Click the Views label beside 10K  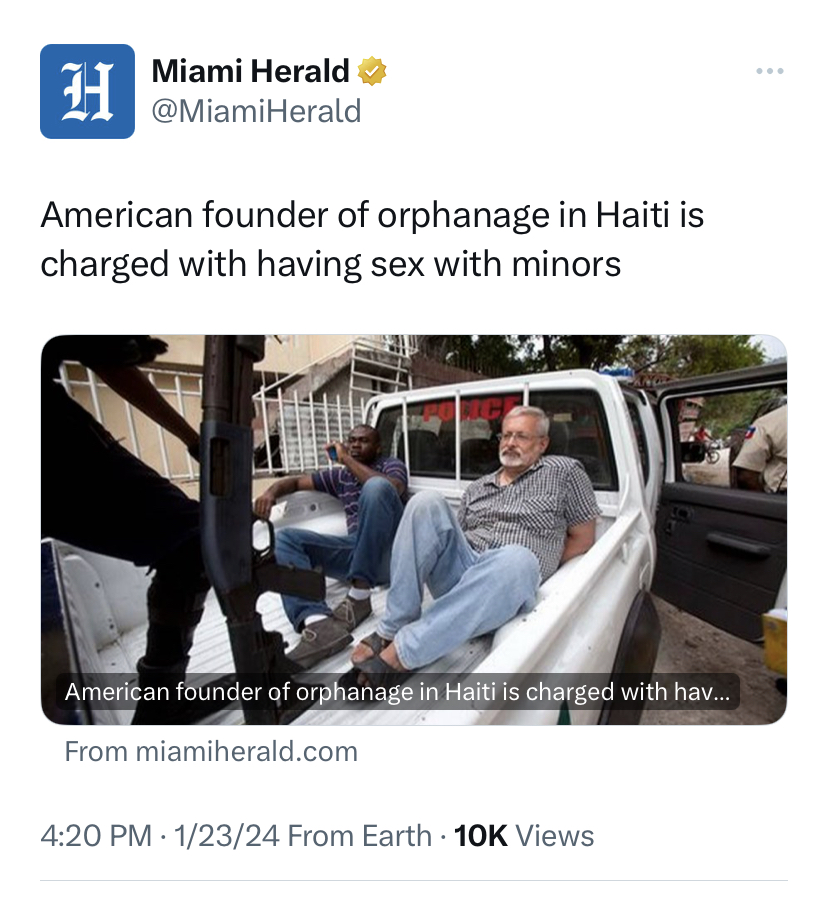[x=554, y=836]
